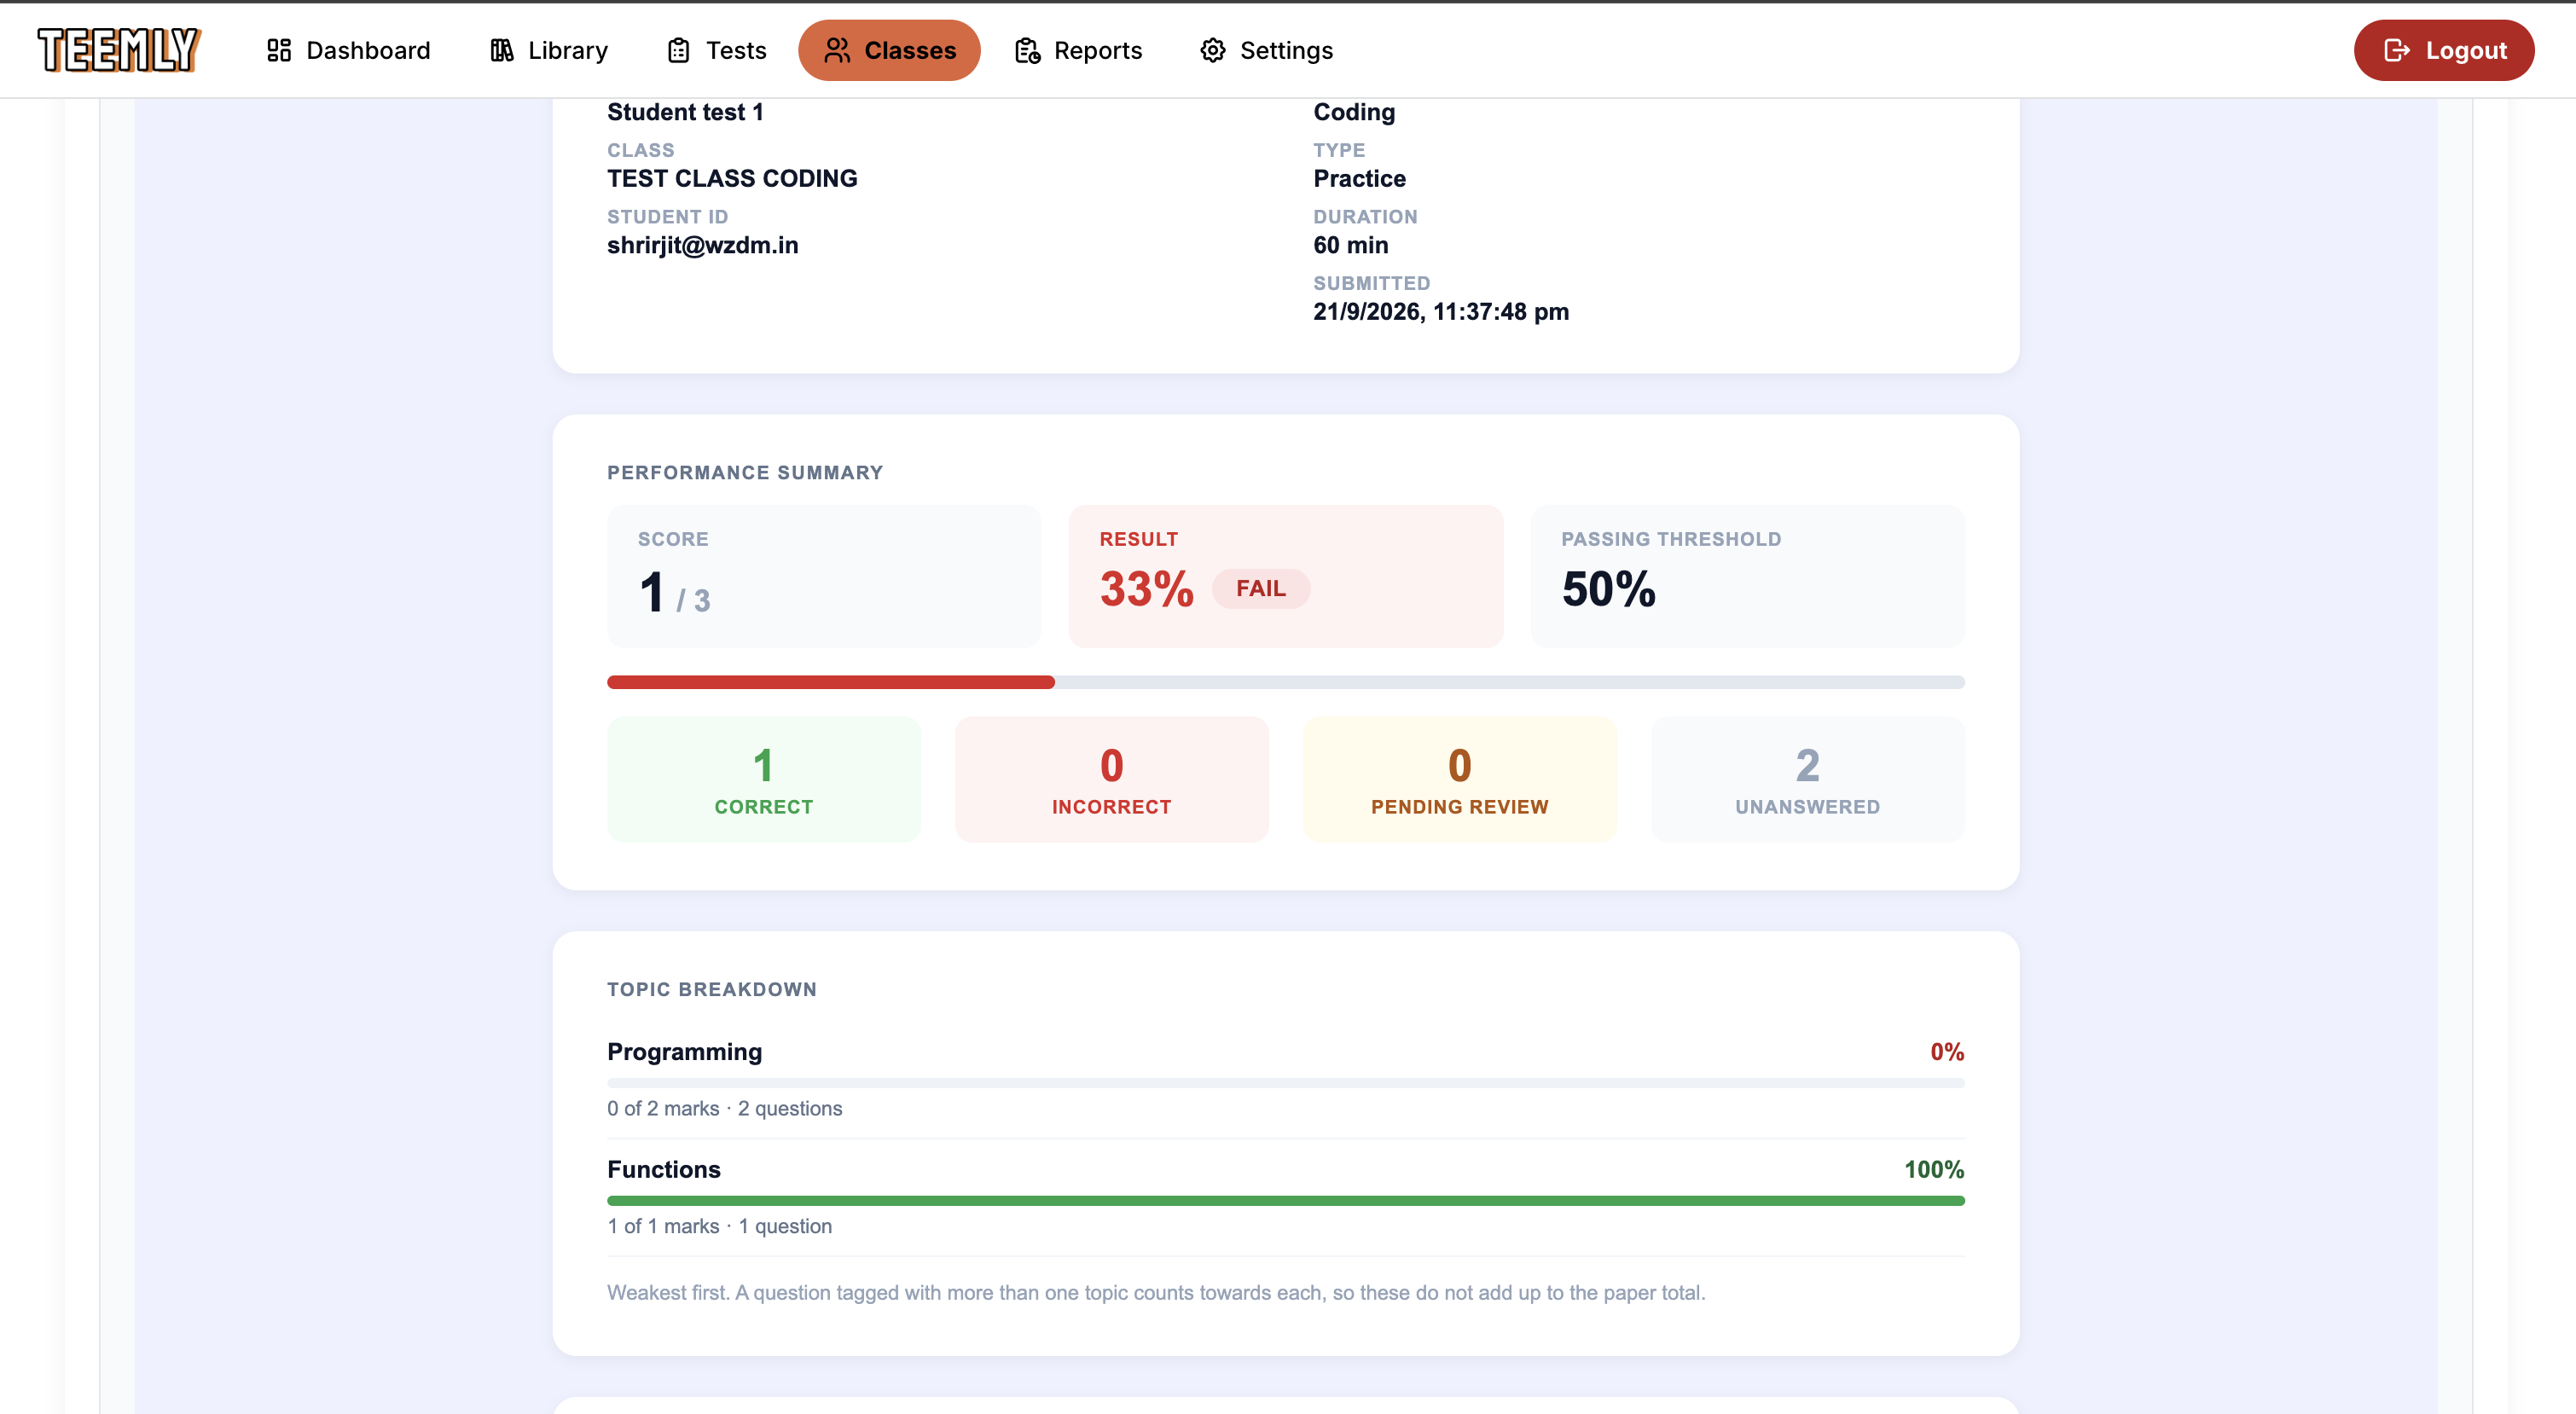Click the FAIL result badge
The width and height of the screenshot is (2576, 1414).
click(1261, 588)
